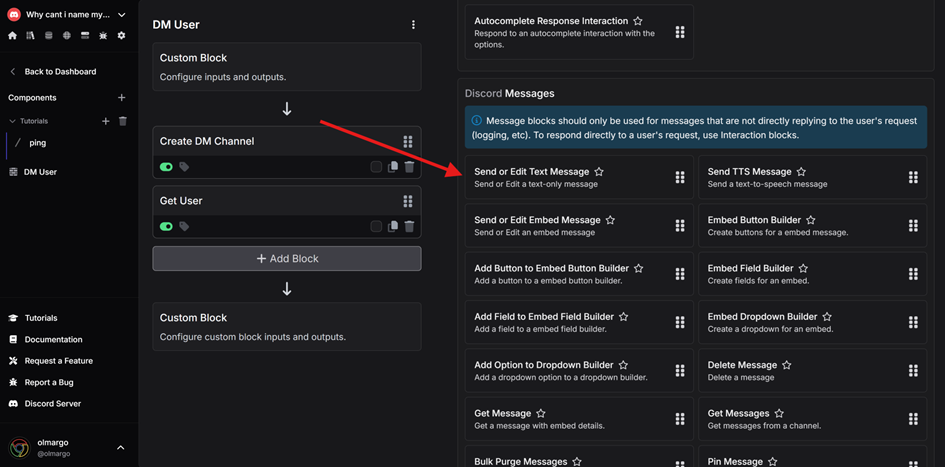Check the Get User checkbox
945x467 pixels.
(376, 227)
